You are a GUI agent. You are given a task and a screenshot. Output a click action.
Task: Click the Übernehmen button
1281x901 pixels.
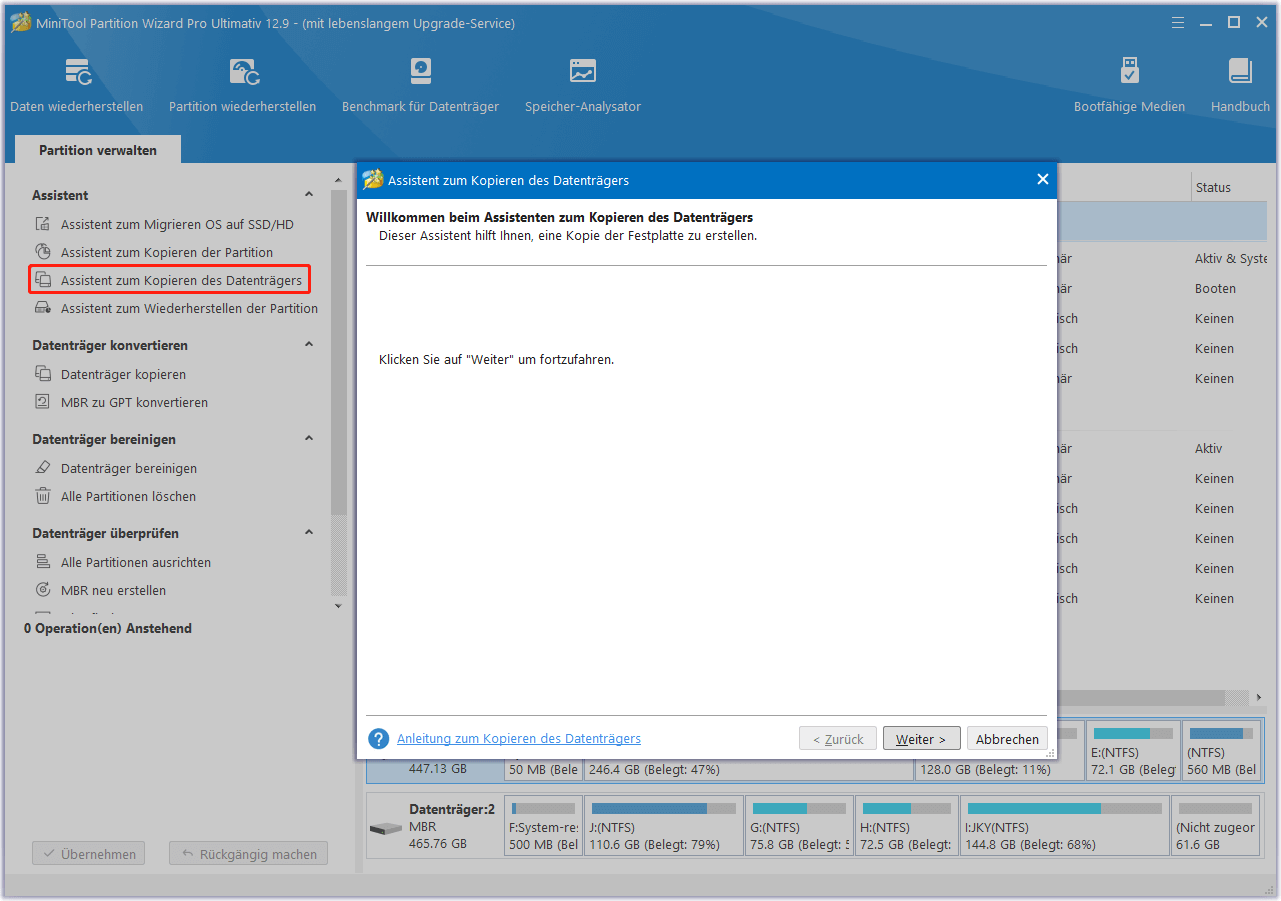tap(88, 854)
